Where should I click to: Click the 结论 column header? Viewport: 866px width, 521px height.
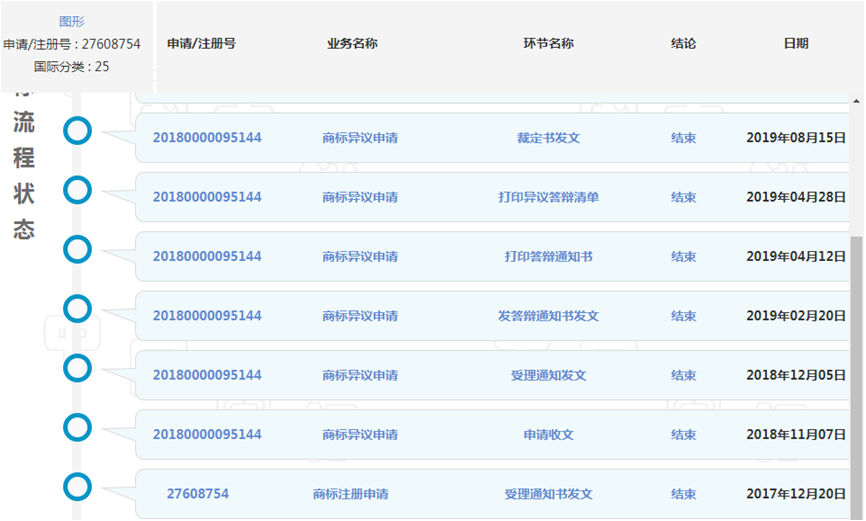[683, 44]
